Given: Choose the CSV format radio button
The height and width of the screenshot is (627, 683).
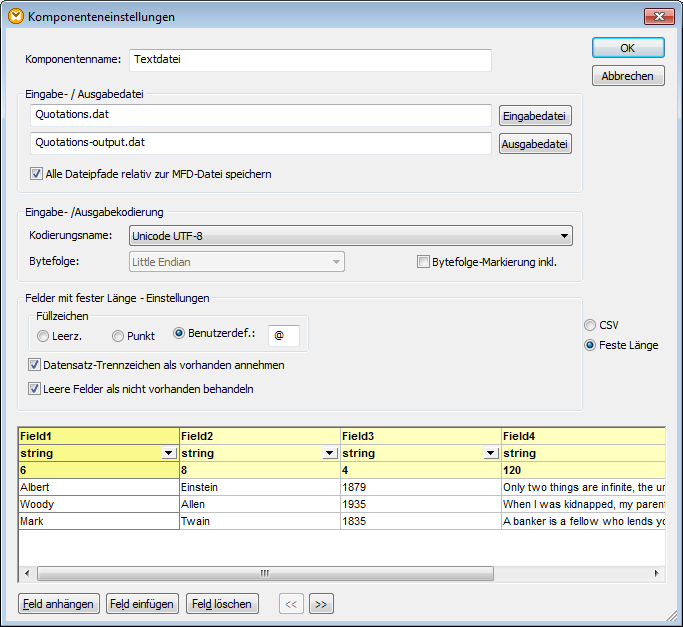Looking at the screenshot, I should 590,325.
